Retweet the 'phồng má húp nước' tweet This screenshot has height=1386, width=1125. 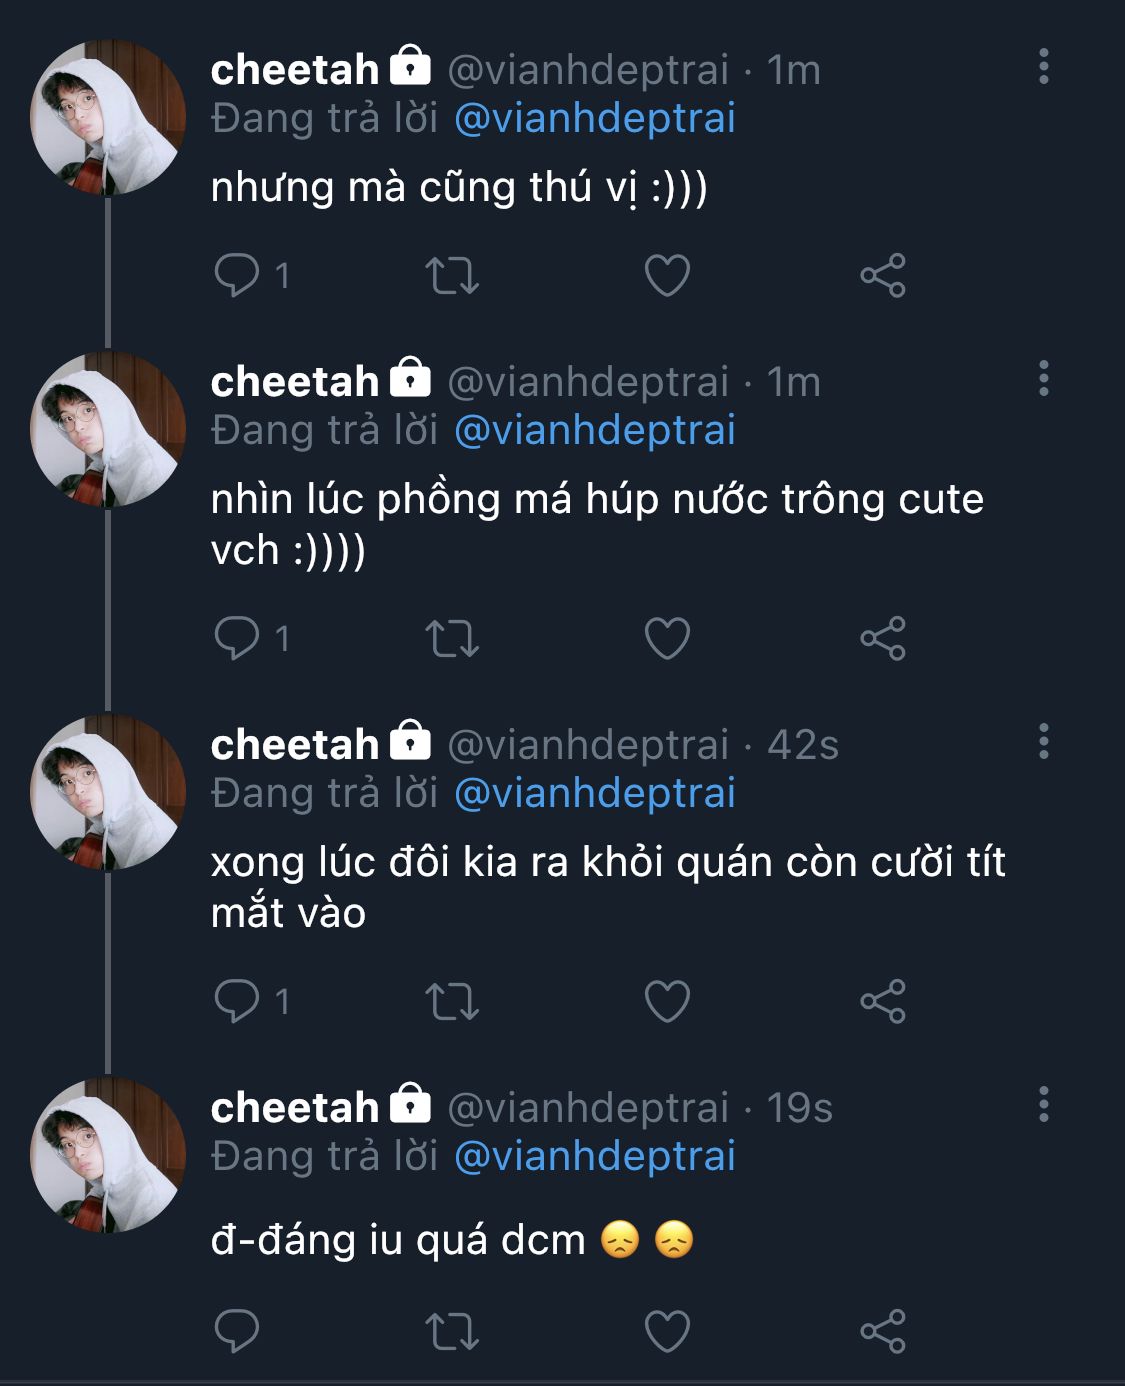coord(452,638)
